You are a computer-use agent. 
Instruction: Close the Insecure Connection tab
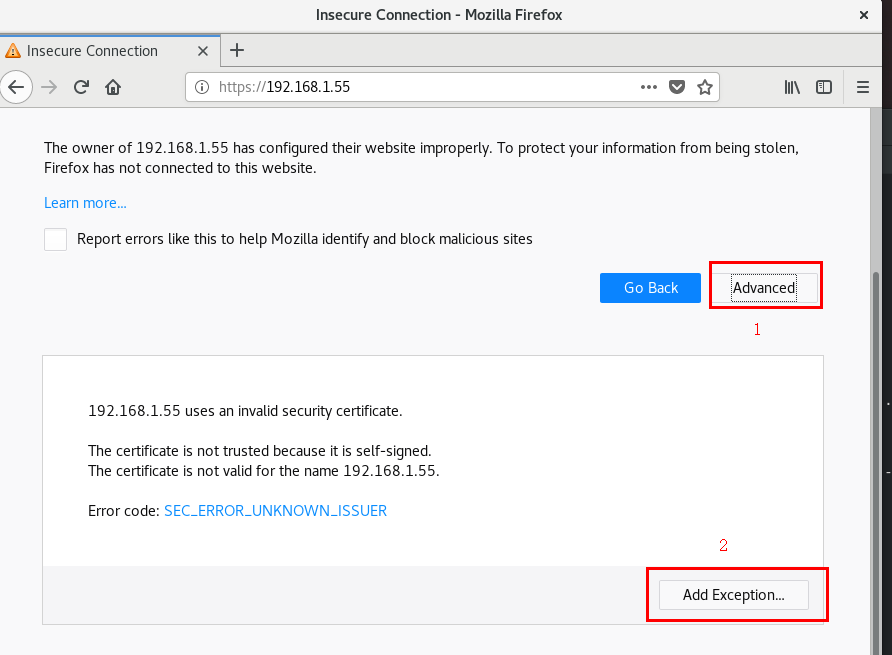coord(203,51)
